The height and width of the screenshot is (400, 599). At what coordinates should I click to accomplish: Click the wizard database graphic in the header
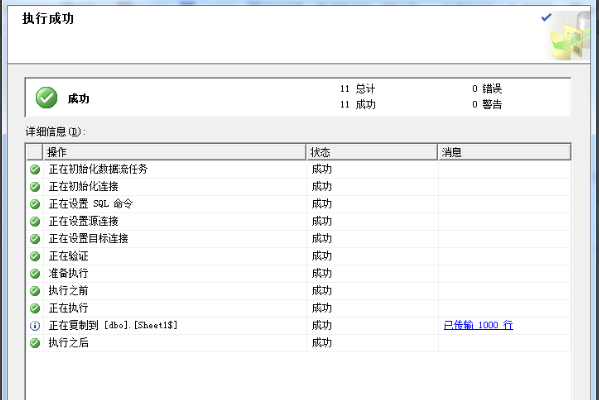pyautogui.click(x=570, y=36)
